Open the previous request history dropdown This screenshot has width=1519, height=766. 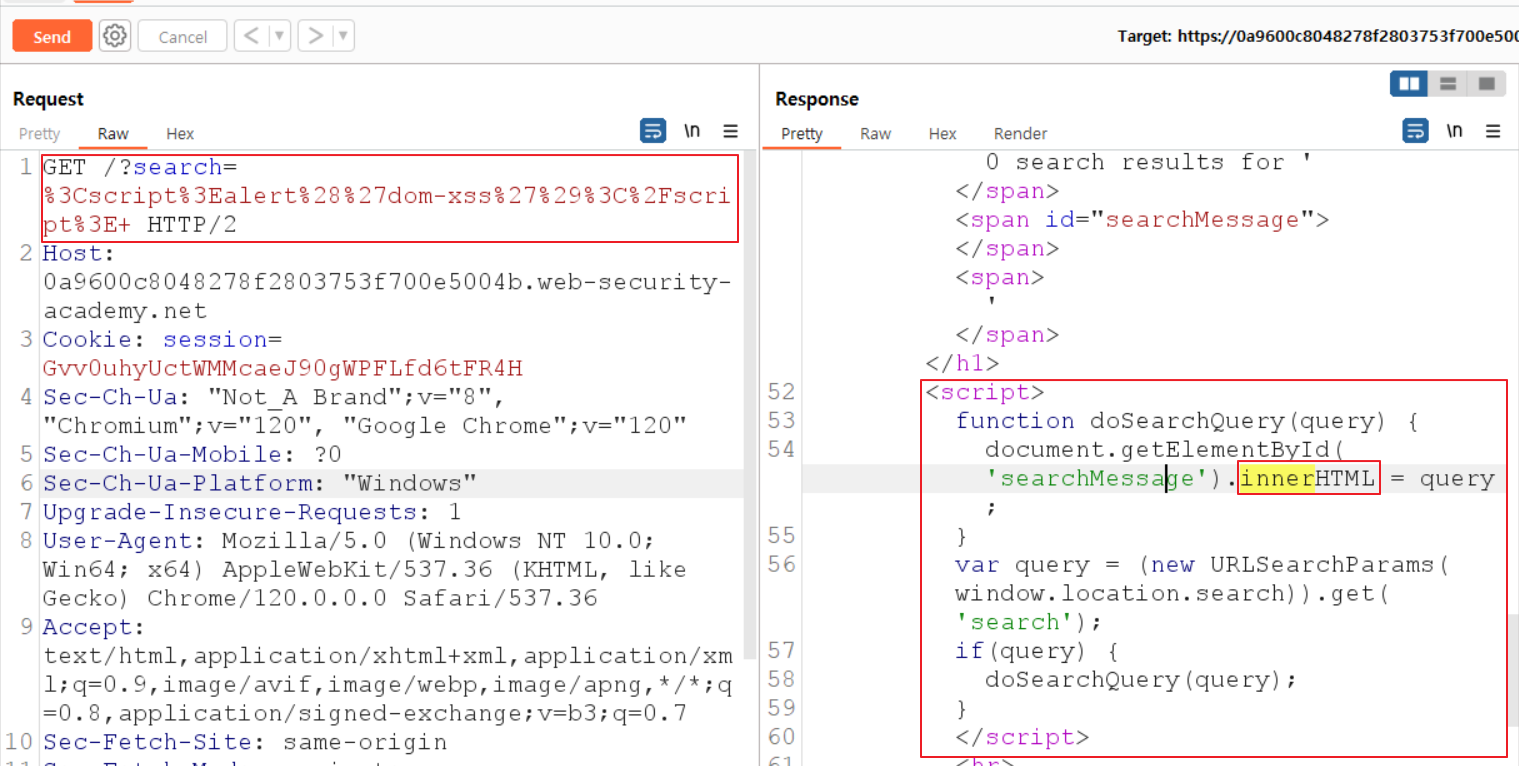(x=280, y=37)
